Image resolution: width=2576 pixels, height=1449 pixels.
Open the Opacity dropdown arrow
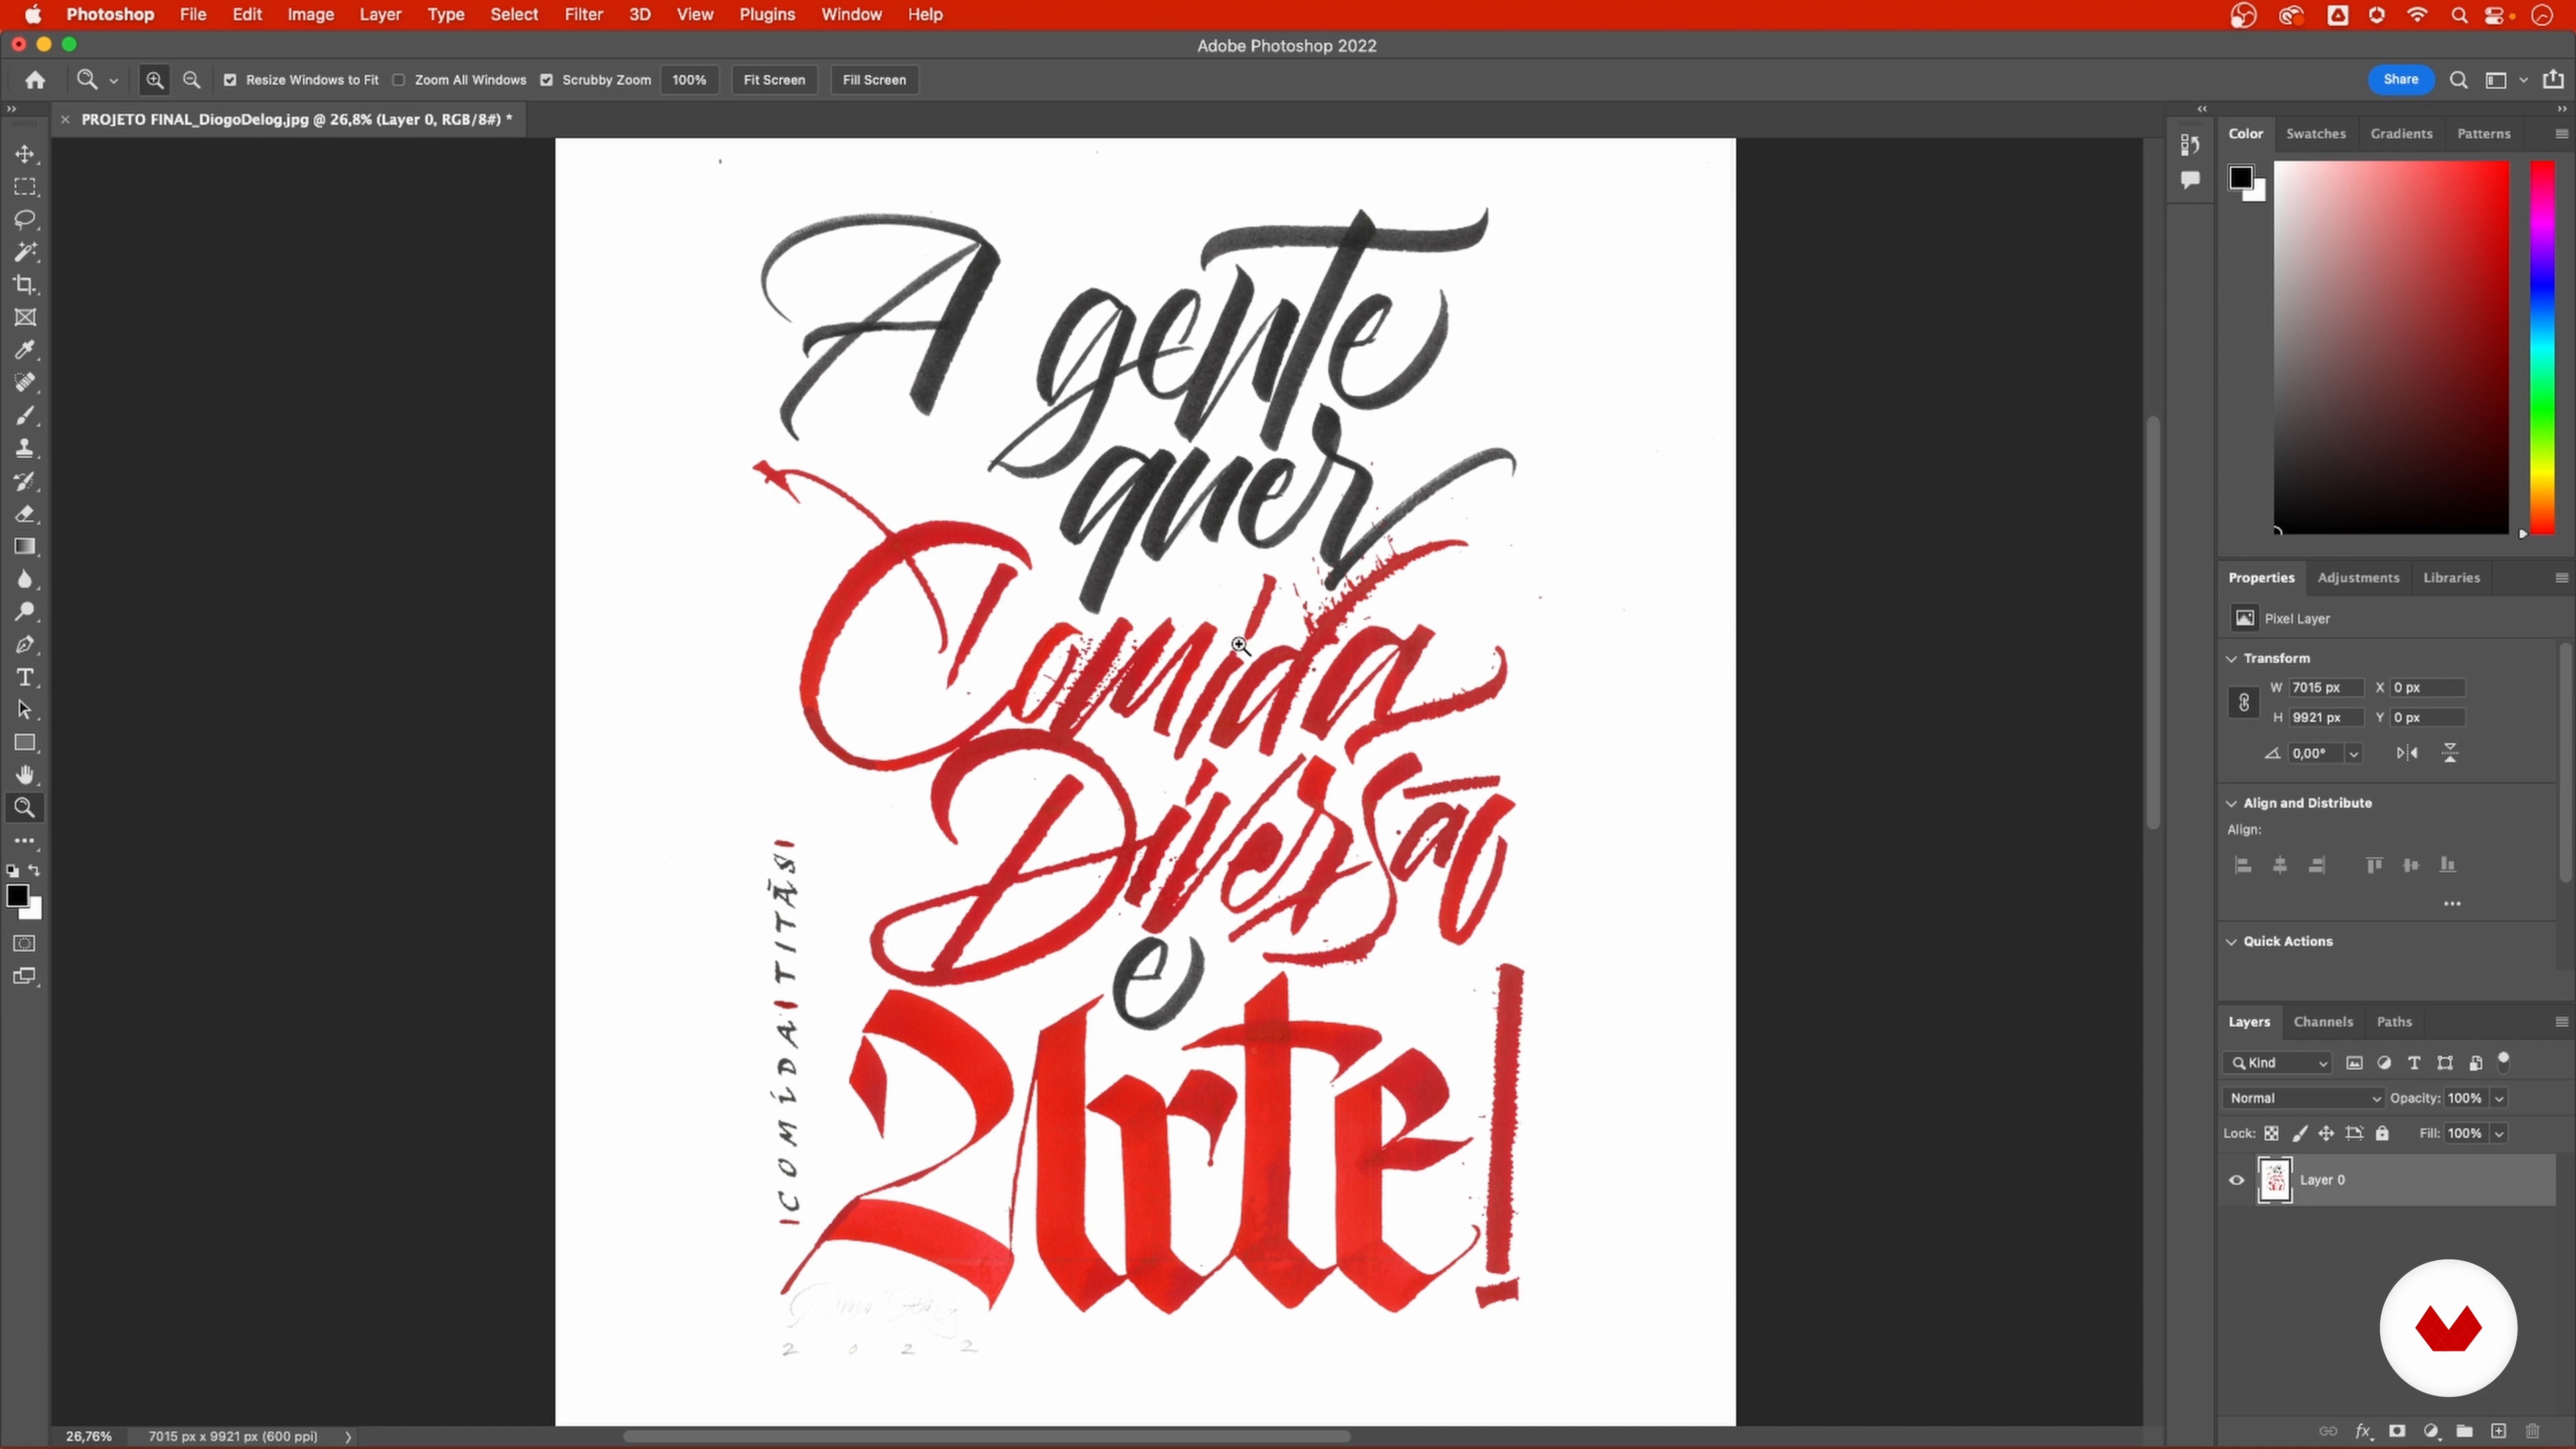point(2499,1098)
